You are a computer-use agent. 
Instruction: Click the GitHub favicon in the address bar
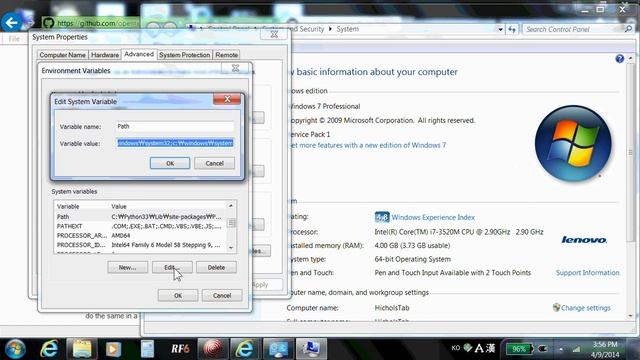coord(49,23)
